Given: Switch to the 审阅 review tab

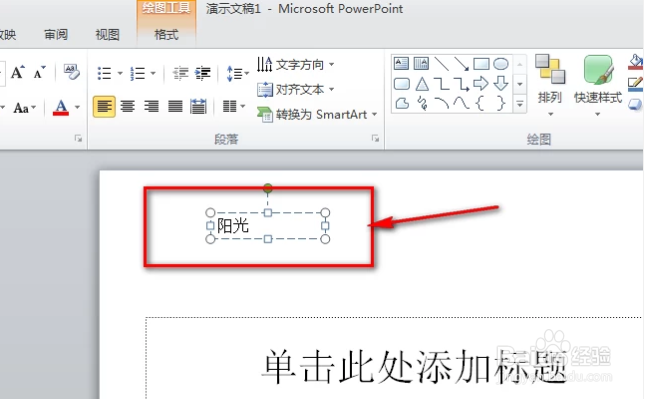Looking at the screenshot, I should pyautogui.click(x=56, y=35).
